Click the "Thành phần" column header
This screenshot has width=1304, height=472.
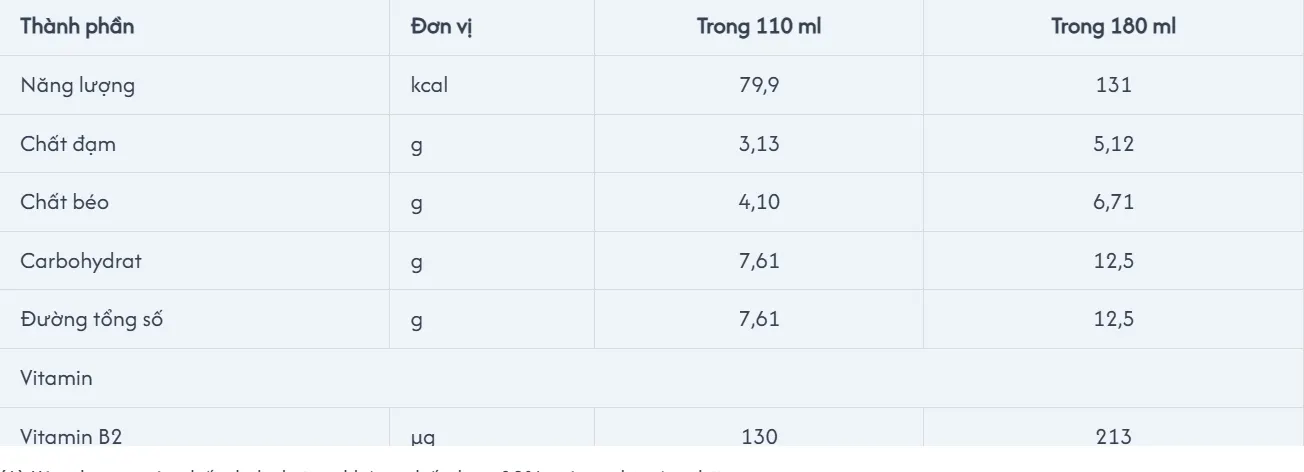tap(77, 27)
